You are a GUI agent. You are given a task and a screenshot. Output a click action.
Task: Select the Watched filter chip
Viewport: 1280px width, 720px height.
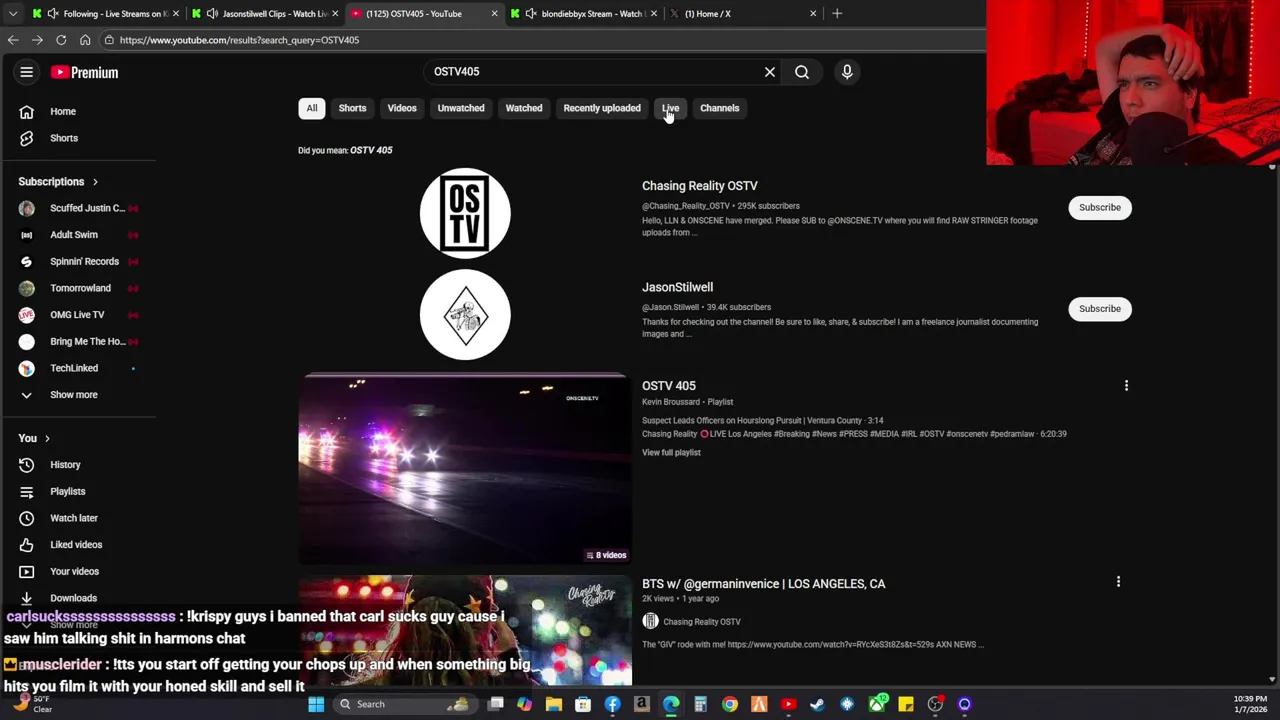524,108
